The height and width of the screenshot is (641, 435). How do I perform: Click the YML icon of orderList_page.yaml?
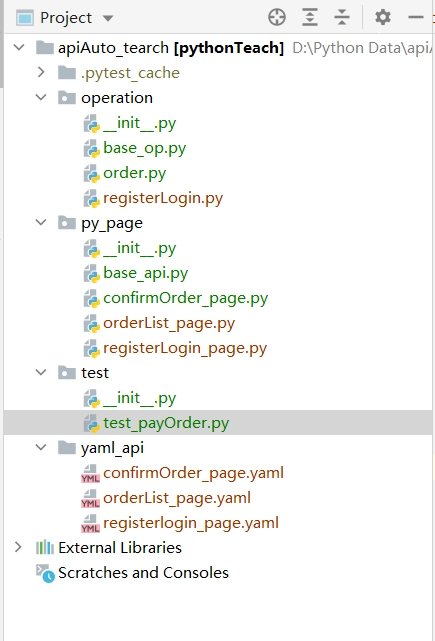click(90, 498)
